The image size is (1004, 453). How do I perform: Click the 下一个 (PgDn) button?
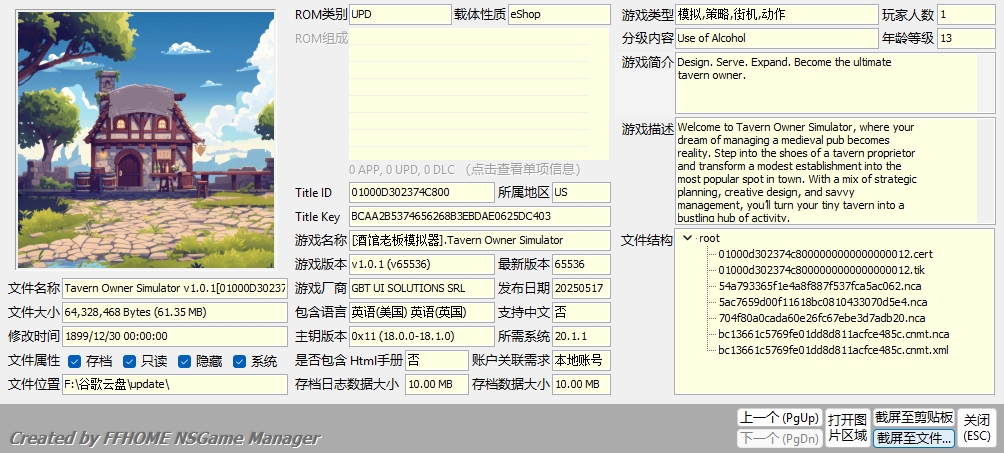point(779,438)
